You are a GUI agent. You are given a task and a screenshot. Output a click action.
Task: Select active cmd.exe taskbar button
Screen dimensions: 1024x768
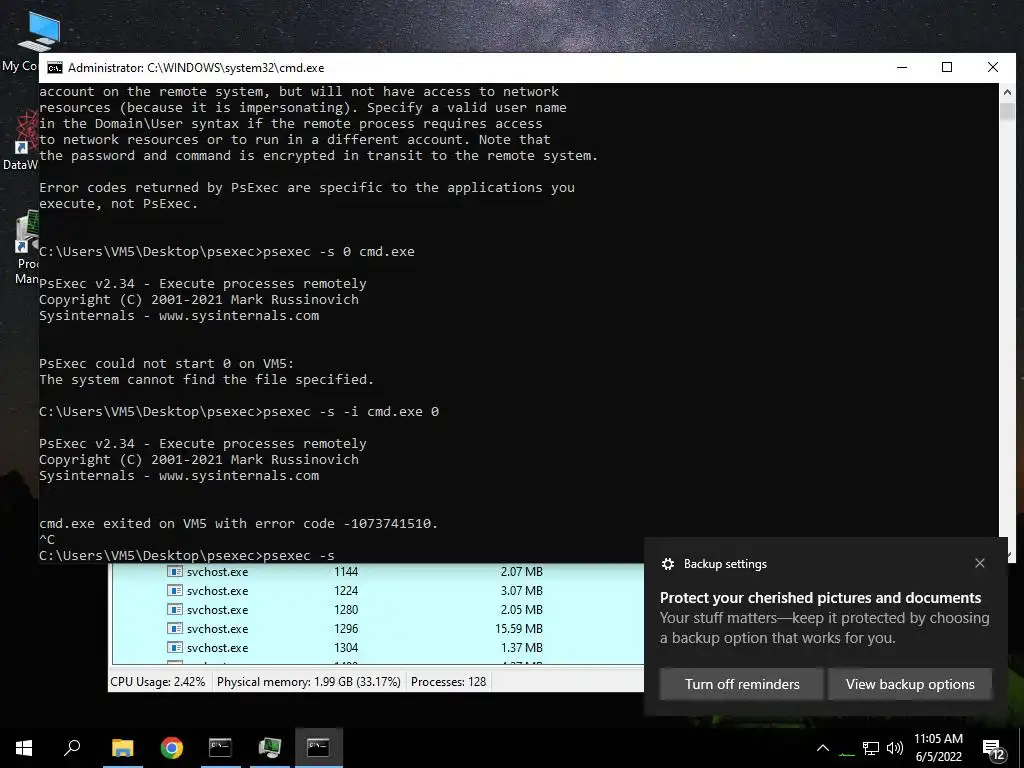click(x=319, y=748)
